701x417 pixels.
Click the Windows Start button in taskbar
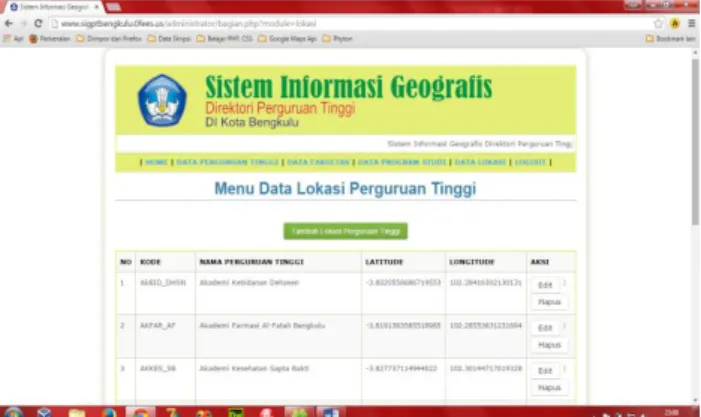click(x=13, y=412)
